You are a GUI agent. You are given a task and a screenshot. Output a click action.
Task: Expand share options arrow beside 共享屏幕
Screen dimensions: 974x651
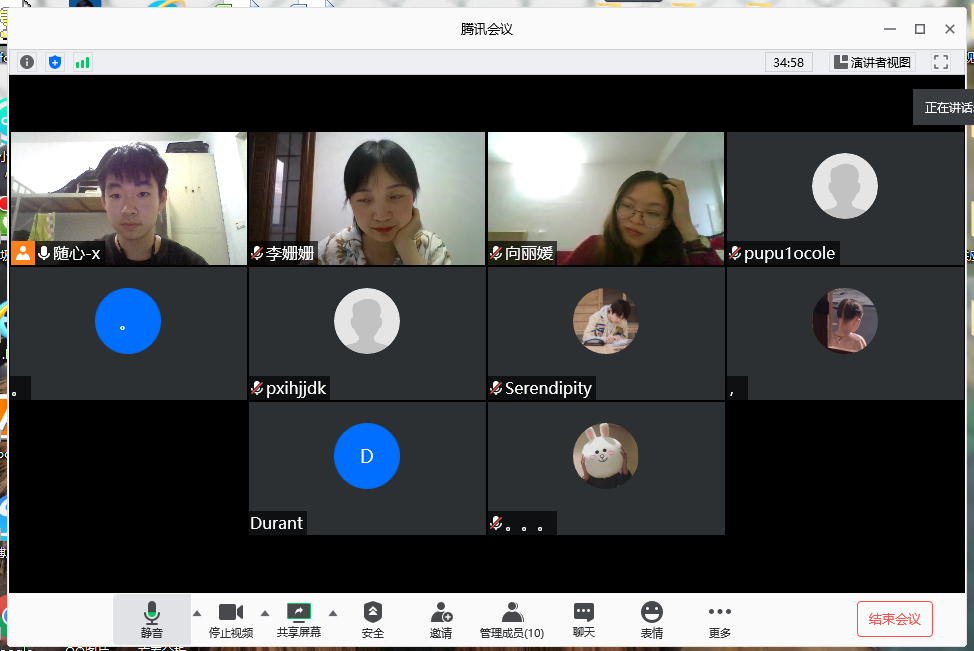click(333, 613)
